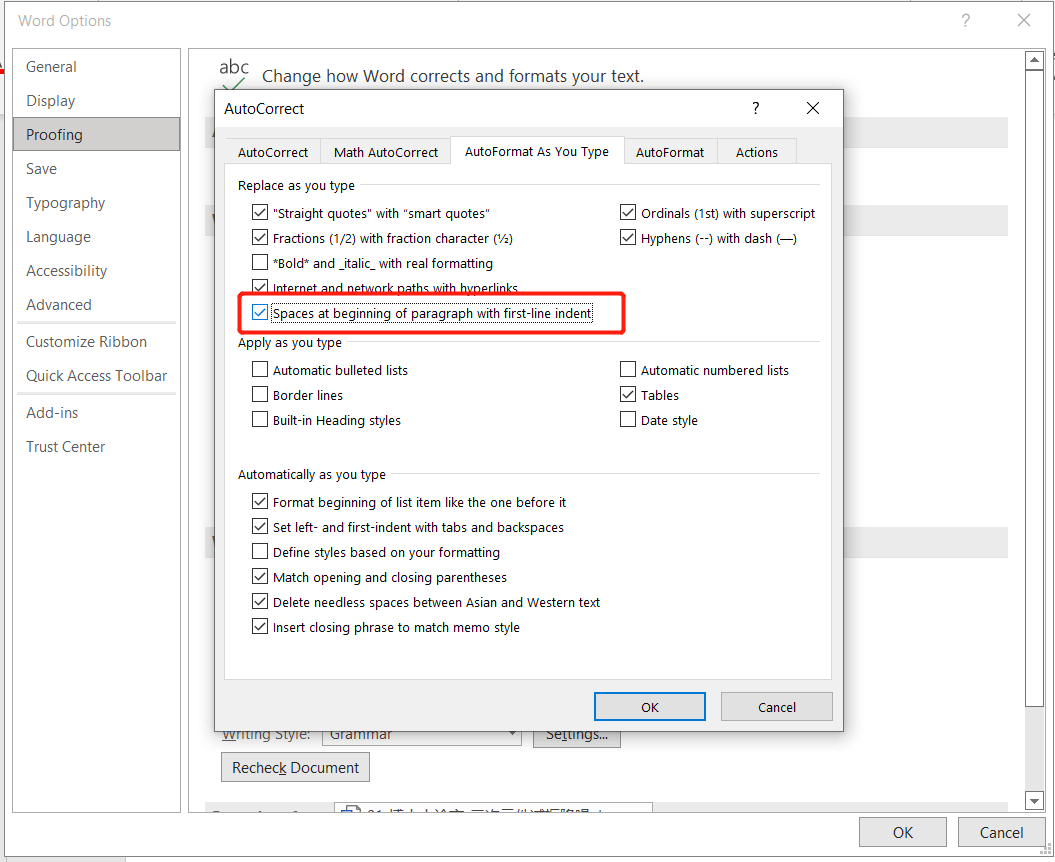Screen dimensions: 1055x862
Task: Enable Built-in Heading styles
Action: point(260,419)
